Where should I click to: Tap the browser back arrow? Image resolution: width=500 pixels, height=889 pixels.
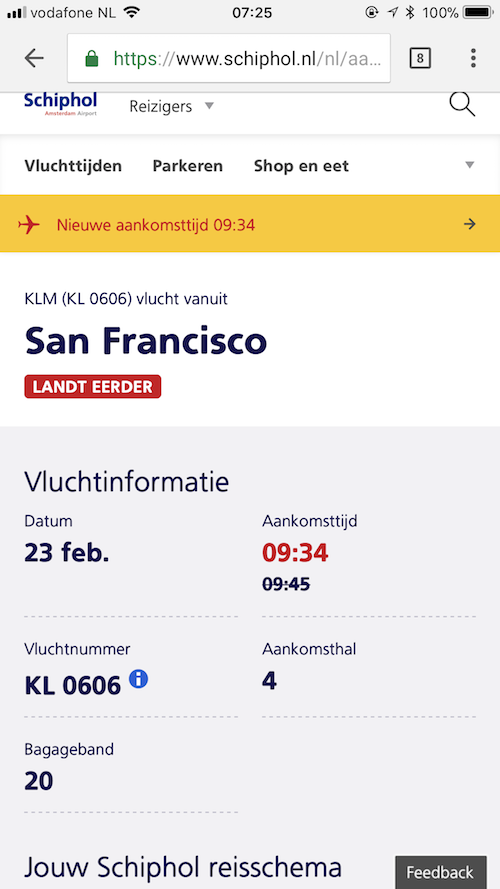(x=34, y=58)
